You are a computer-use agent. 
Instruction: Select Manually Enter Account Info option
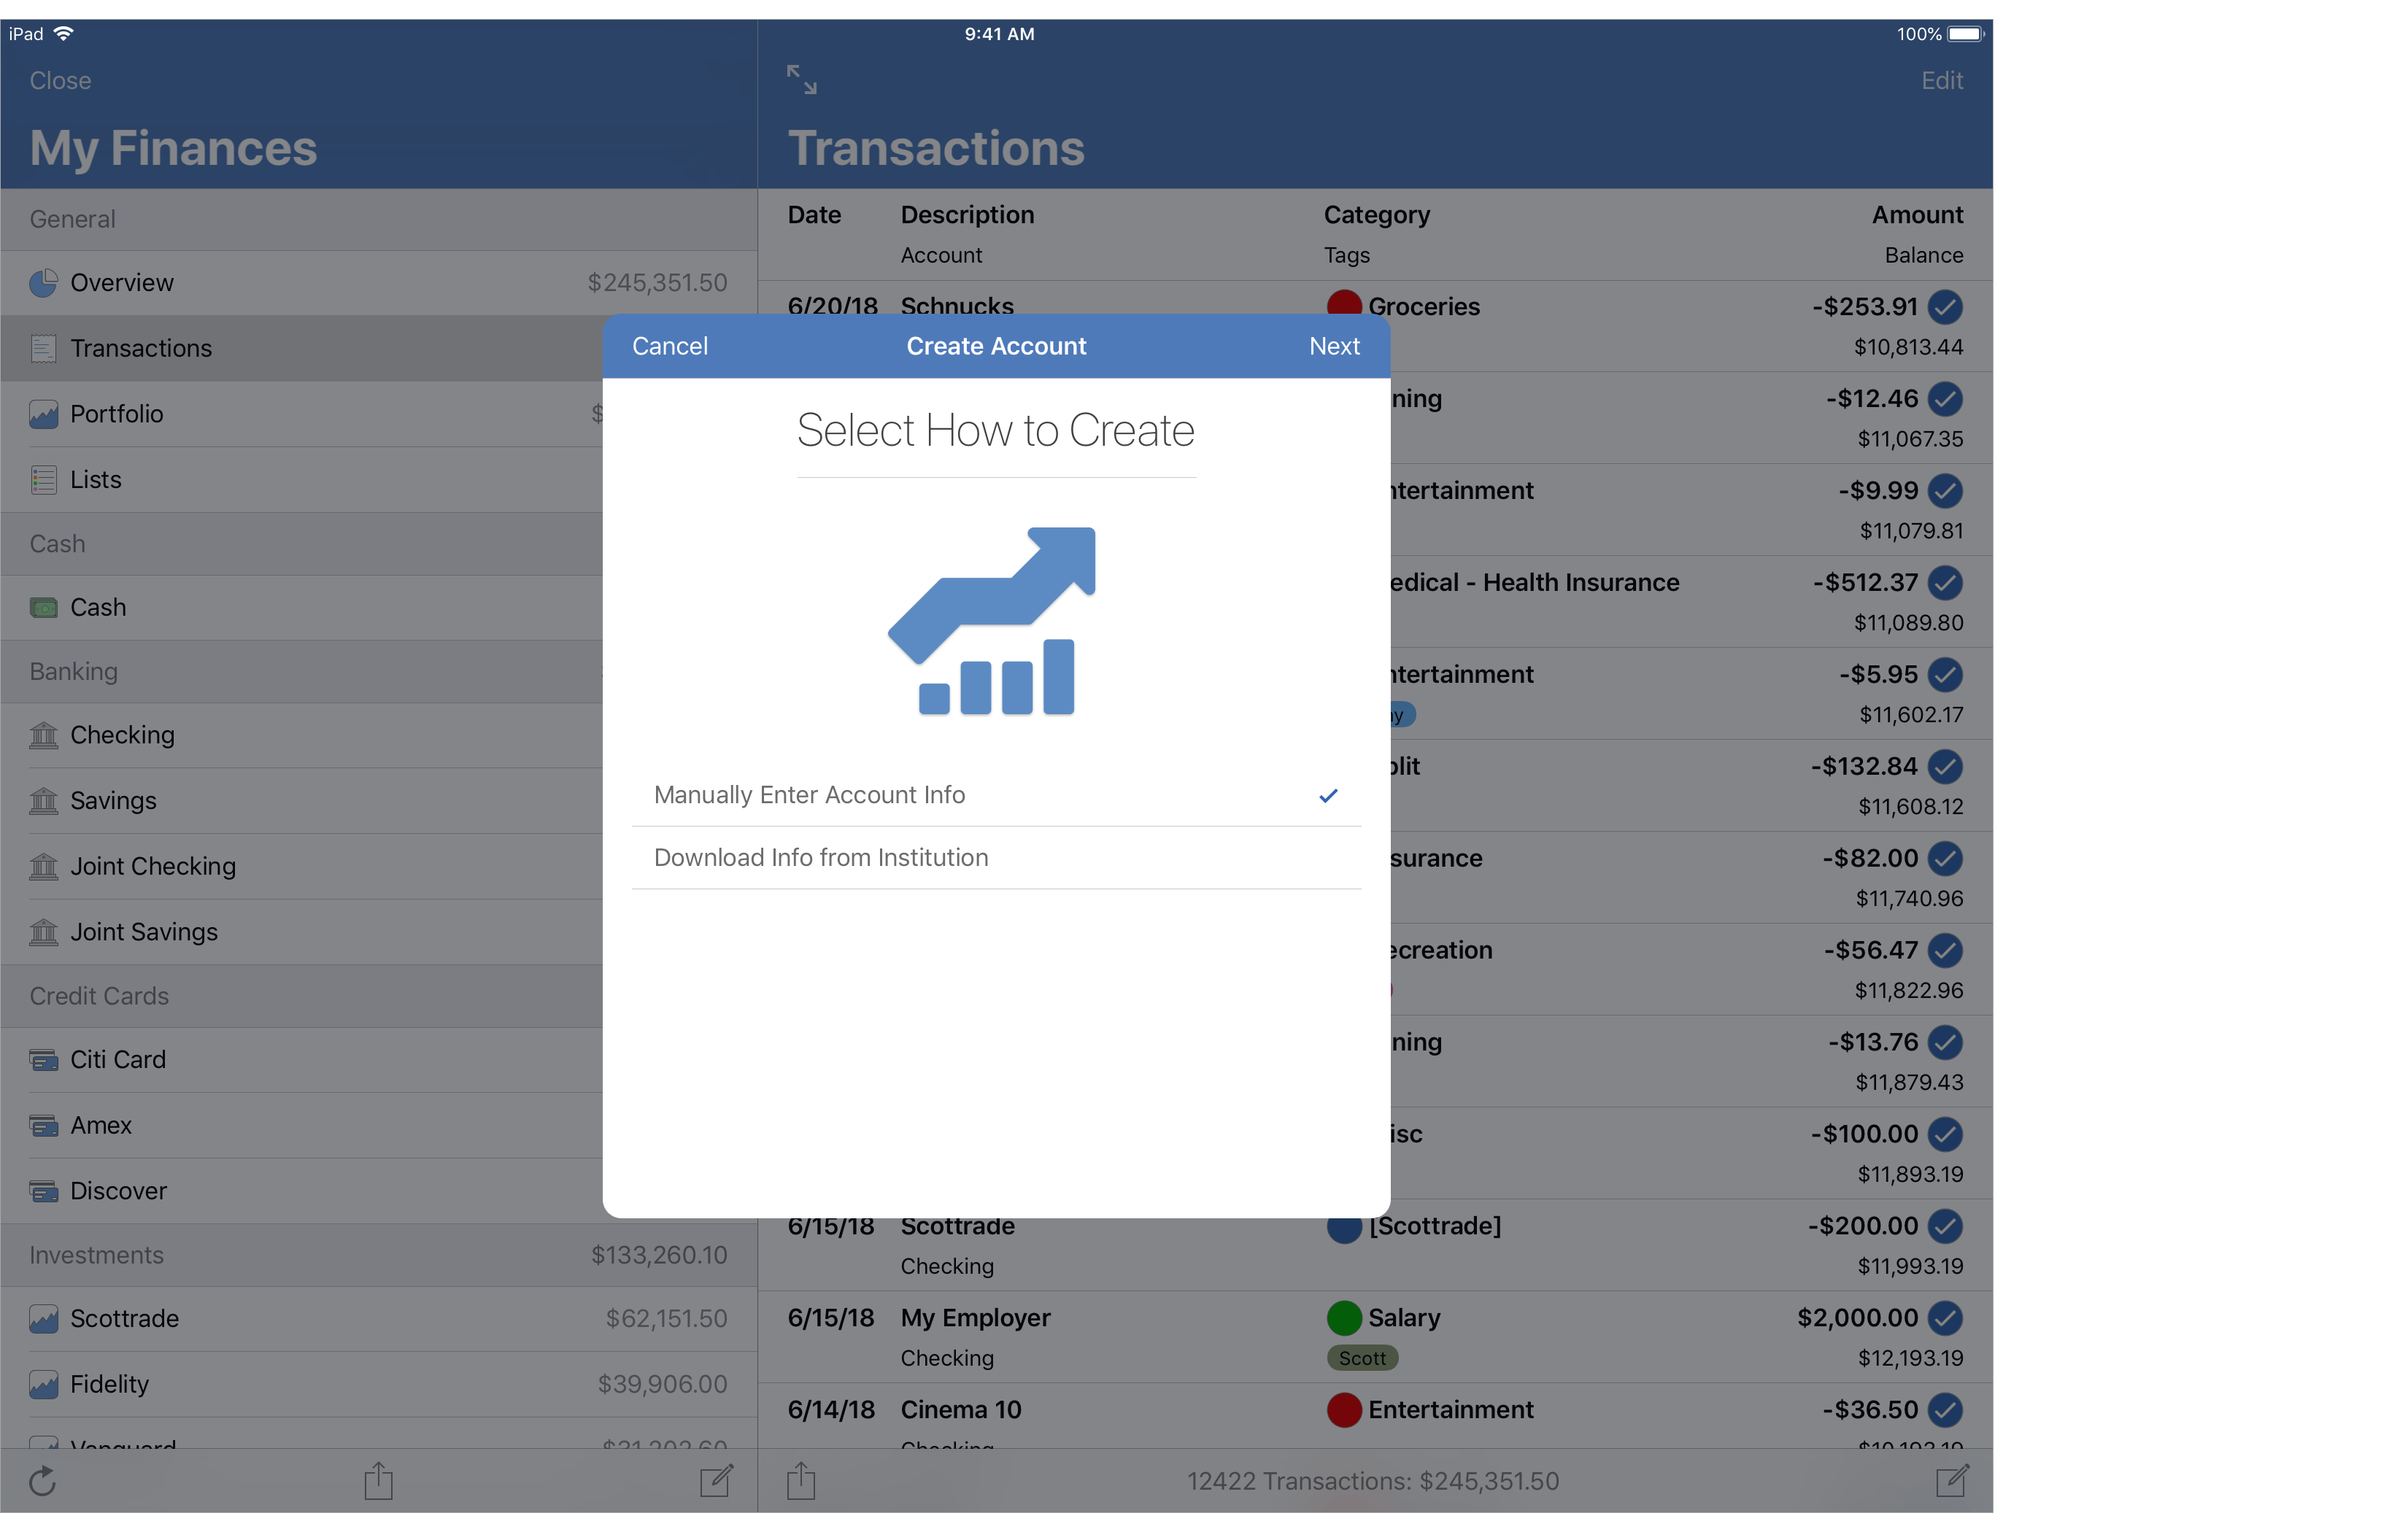[x=996, y=795]
